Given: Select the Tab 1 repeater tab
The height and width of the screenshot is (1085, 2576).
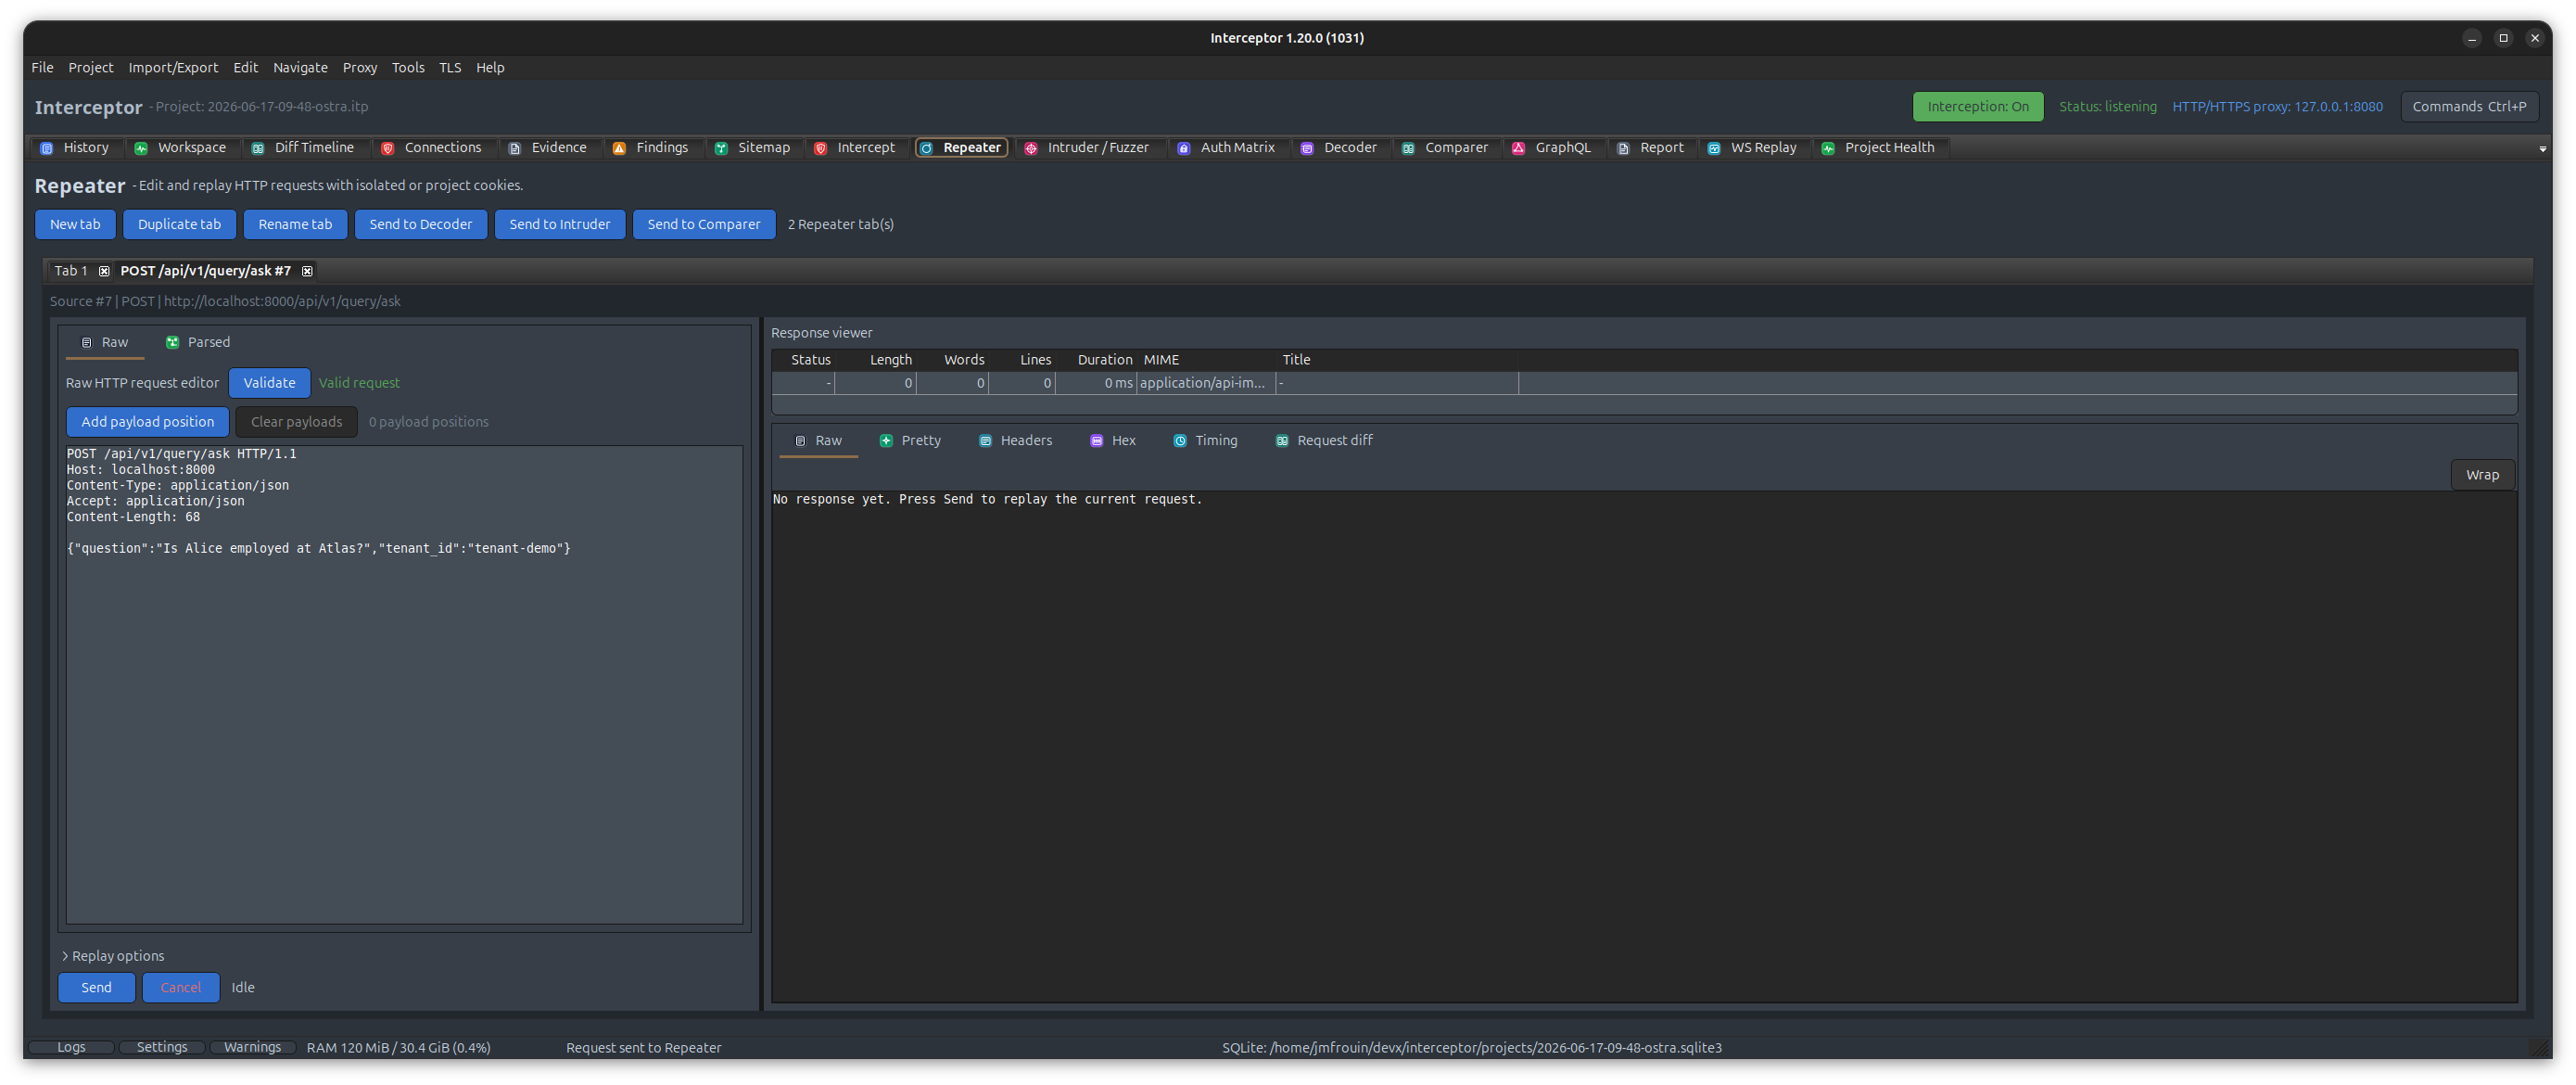Looking at the screenshot, I should pos(71,271).
